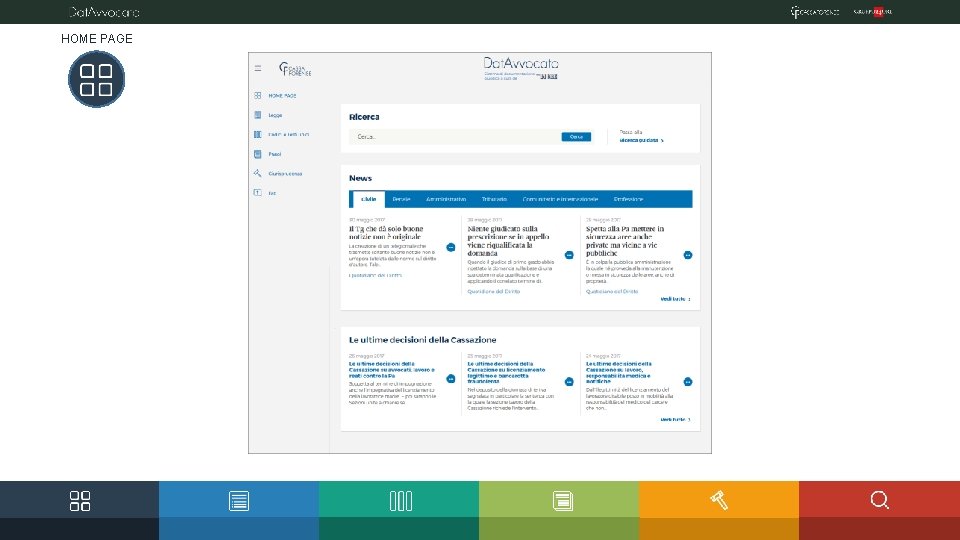The height and width of the screenshot is (540, 960).
Task: Click into the Ricerca search input field
Action: pyautogui.click(x=454, y=137)
